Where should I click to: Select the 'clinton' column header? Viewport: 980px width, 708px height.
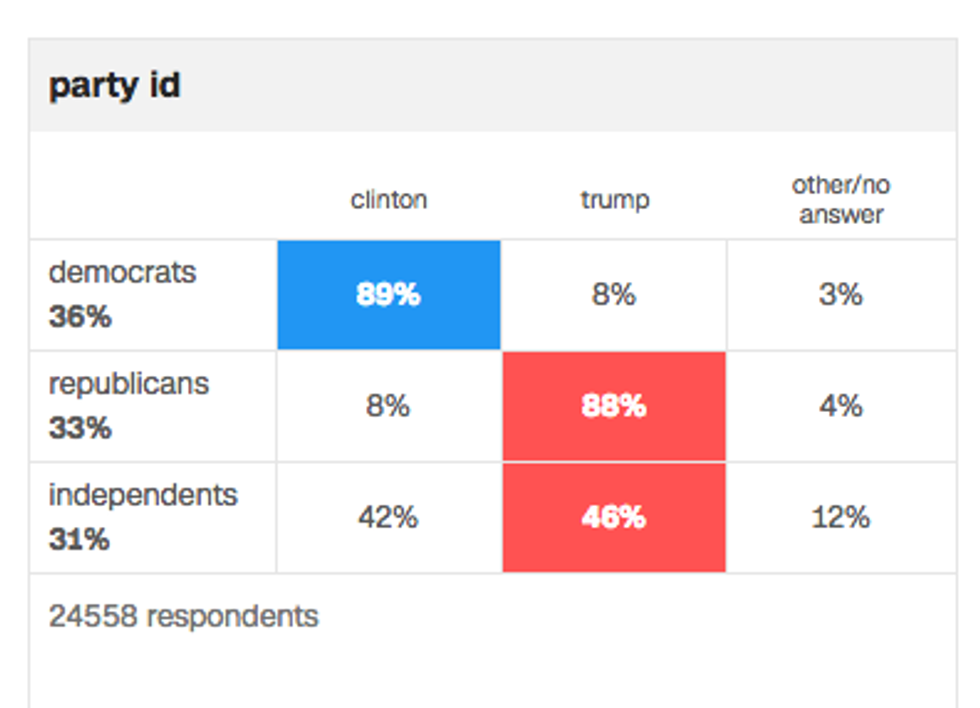pos(389,199)
